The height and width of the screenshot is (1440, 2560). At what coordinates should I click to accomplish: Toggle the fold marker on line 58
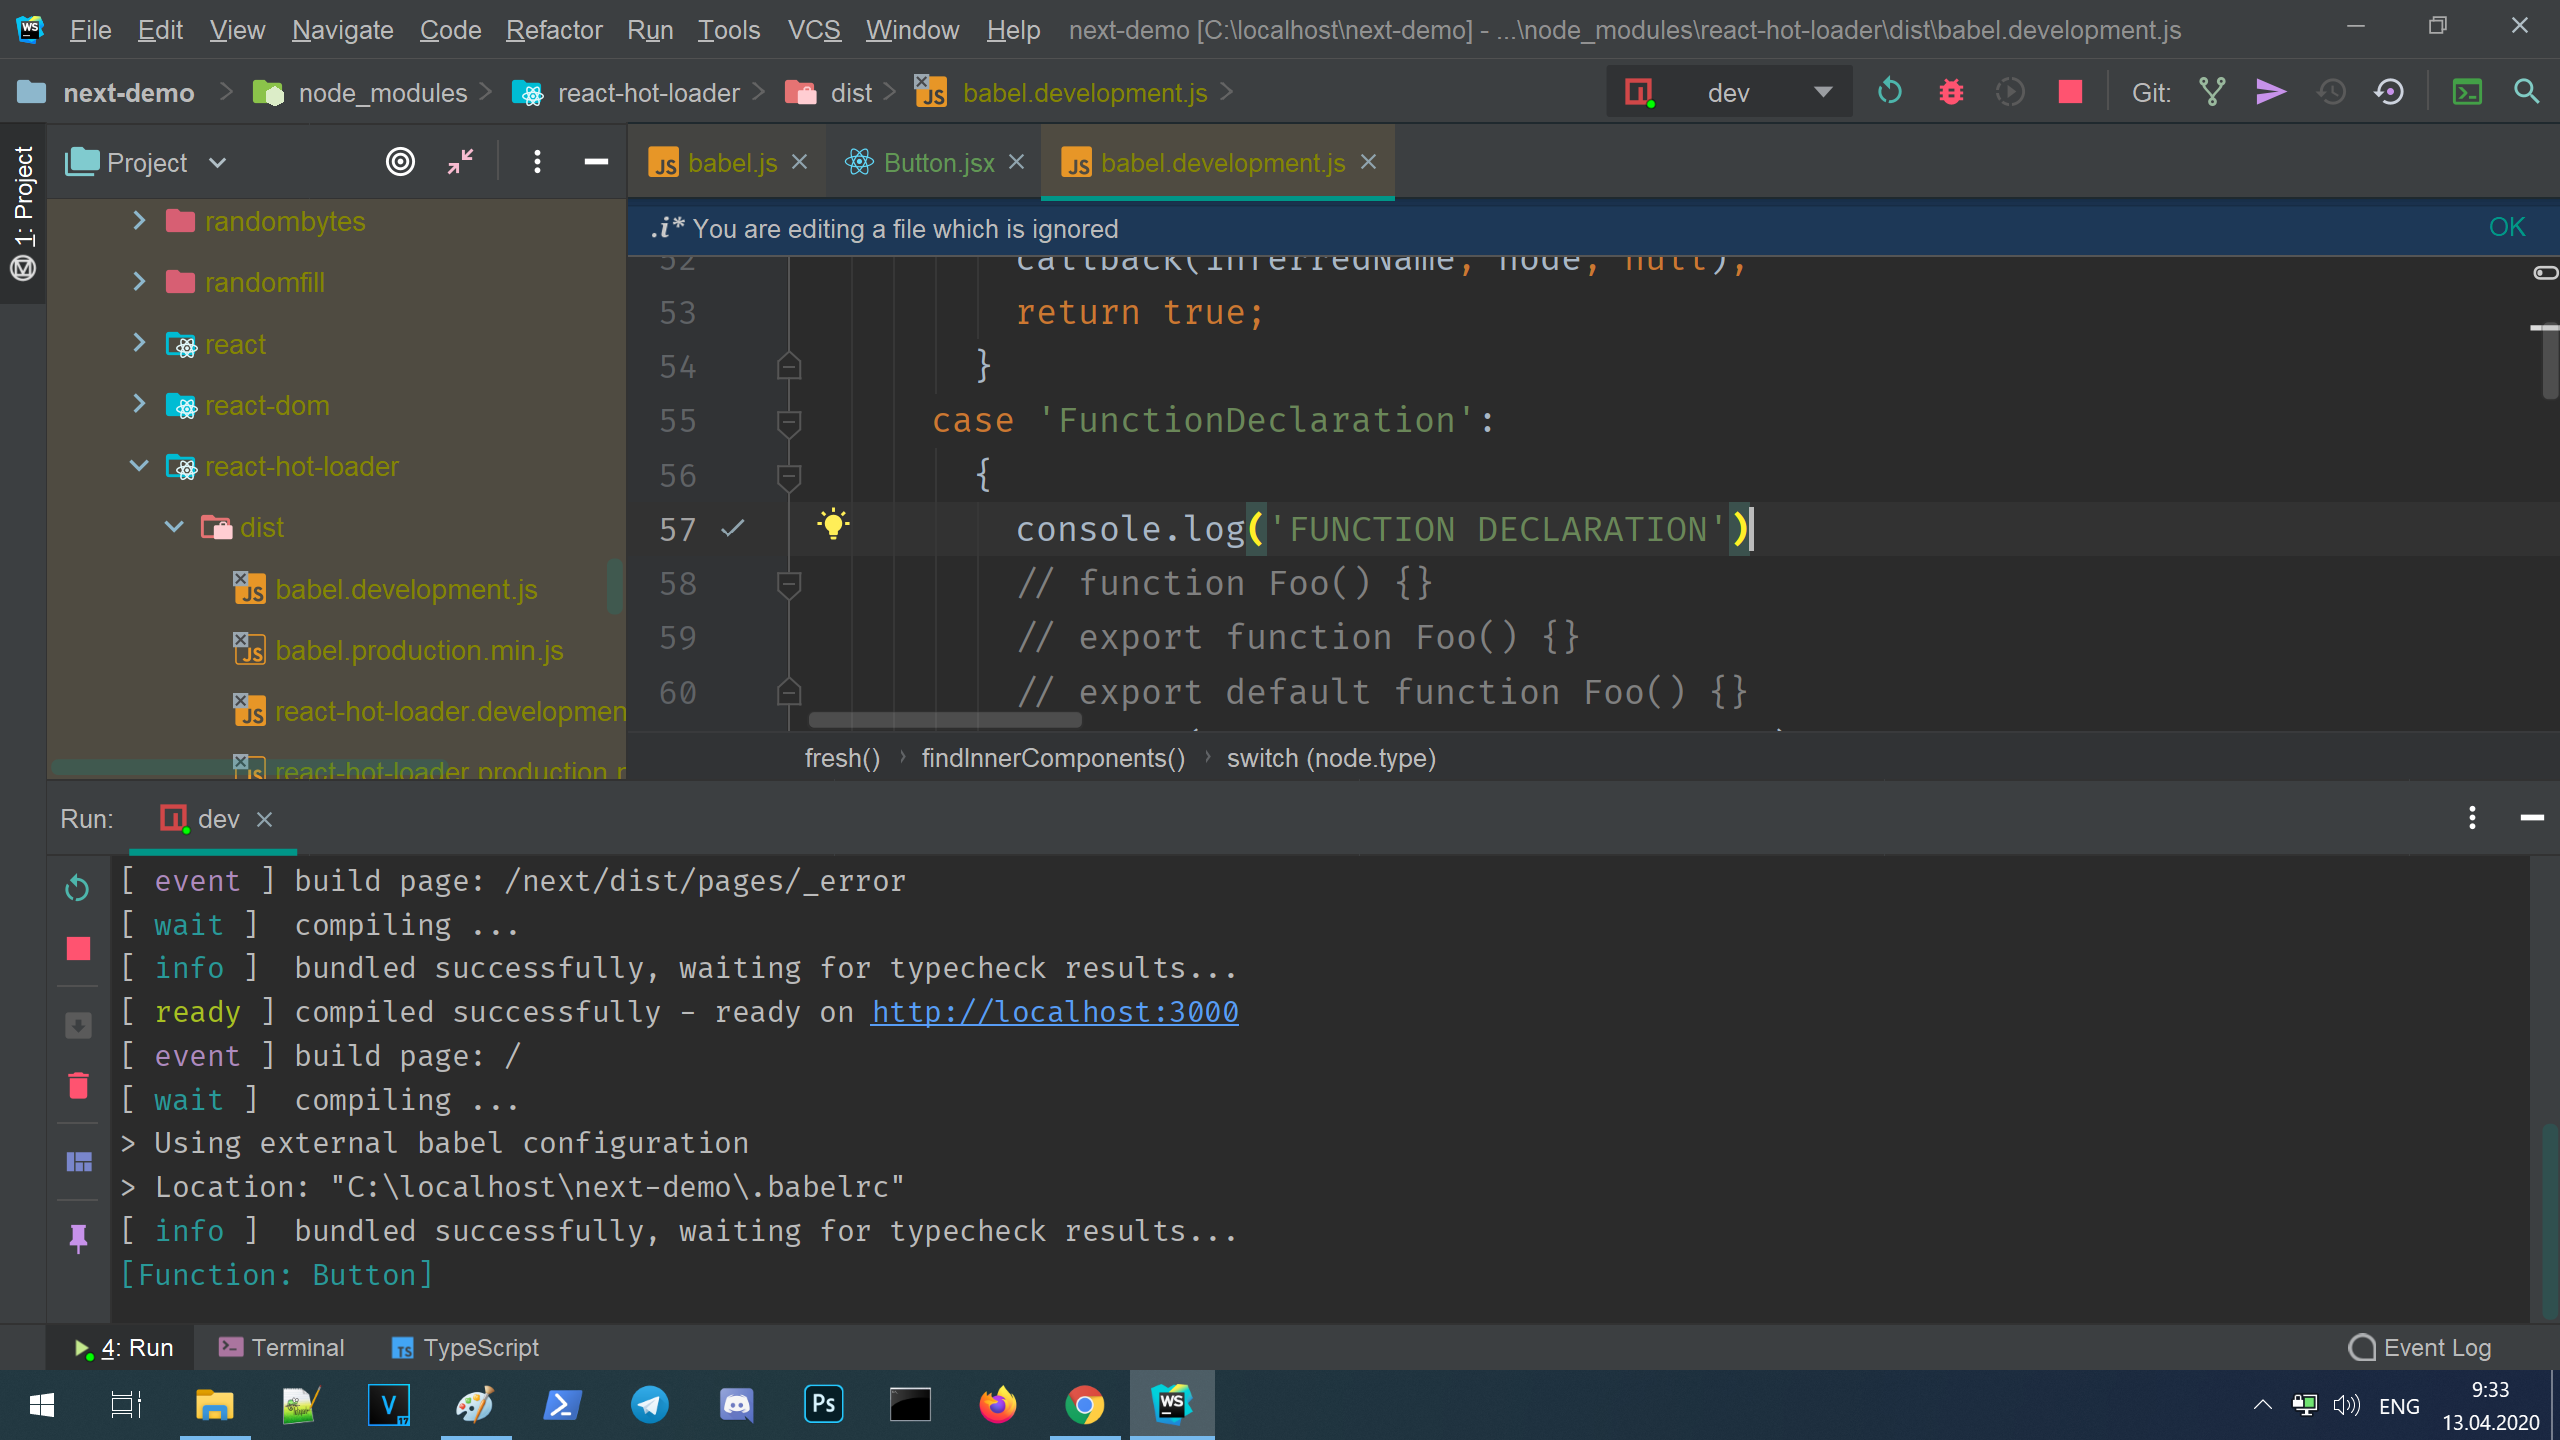(789, 584)
